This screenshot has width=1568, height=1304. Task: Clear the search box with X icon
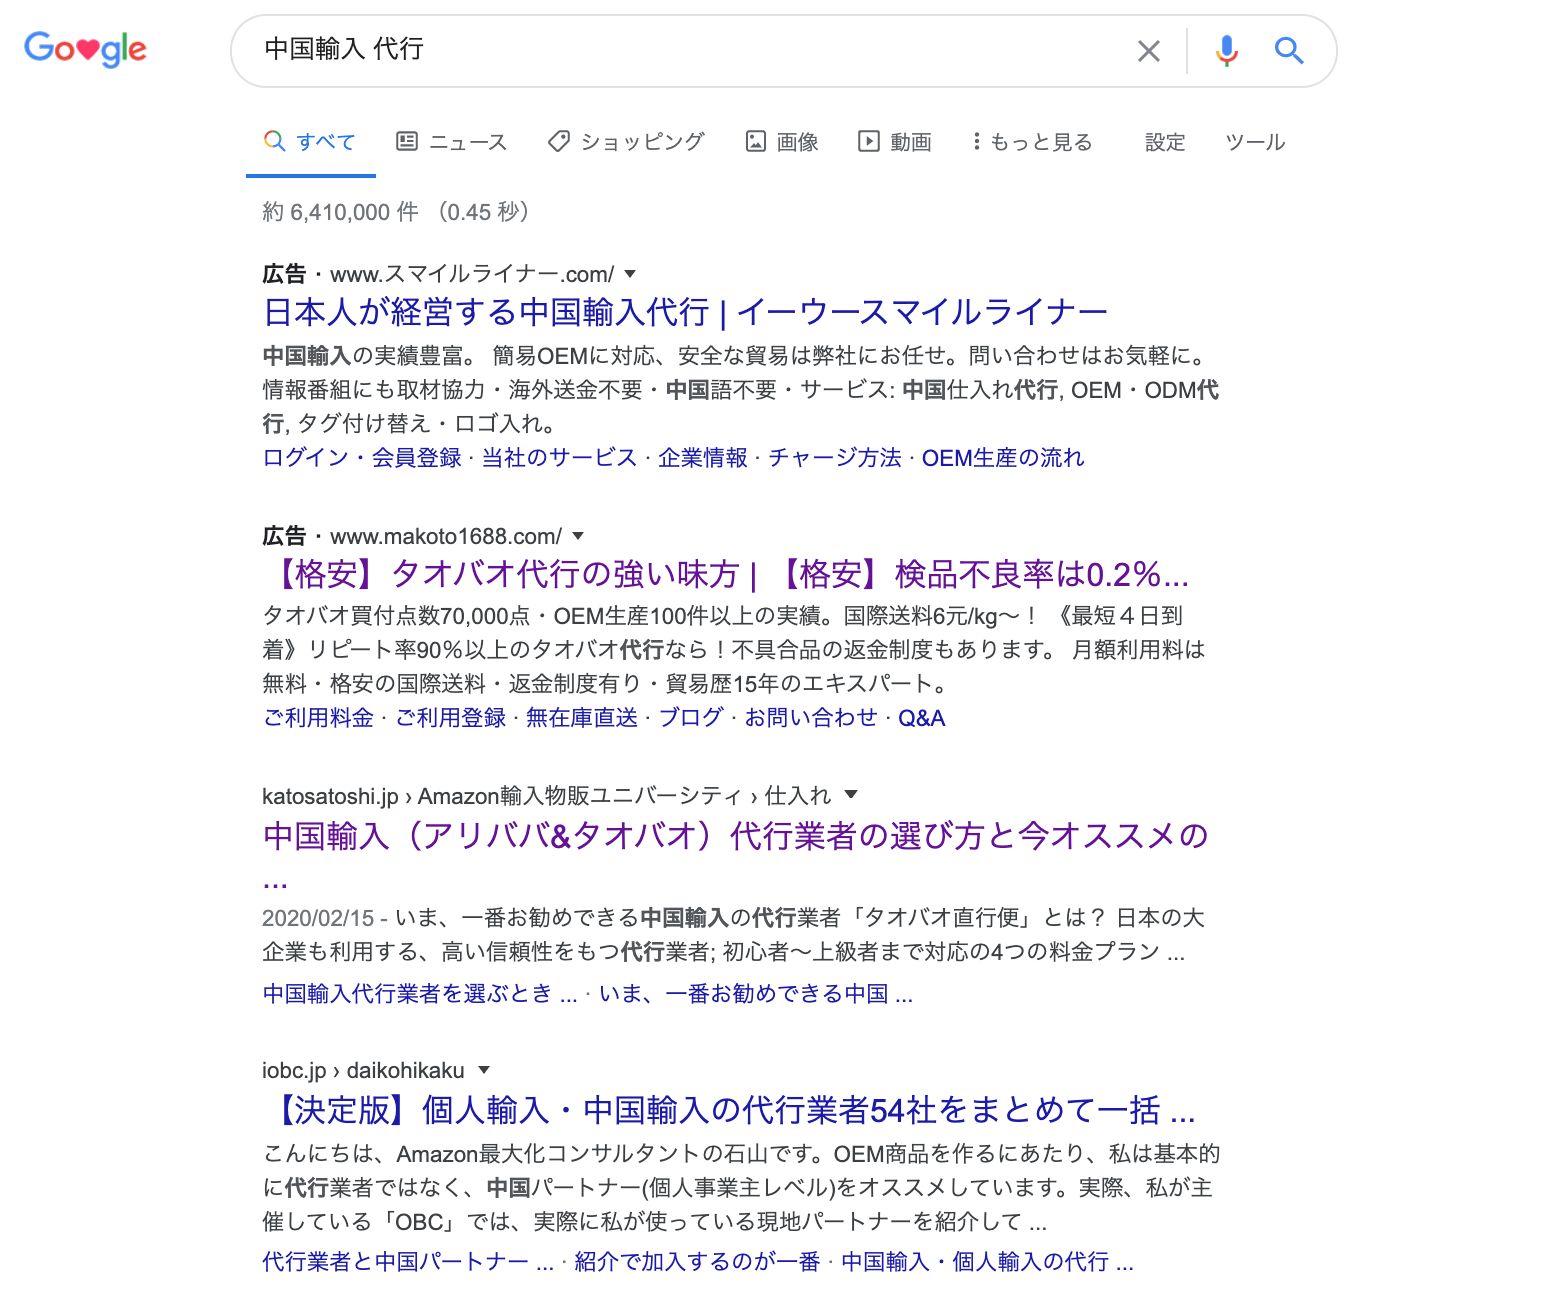coord(1149,50)
